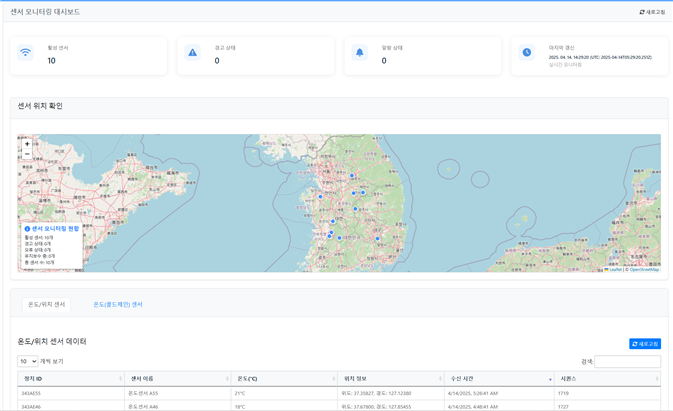This screenshot has width=673, height=411.
Task: Click the 센서 모니터링 대시보드 page title
Action: pyautogui.click(x=45, y=12)
